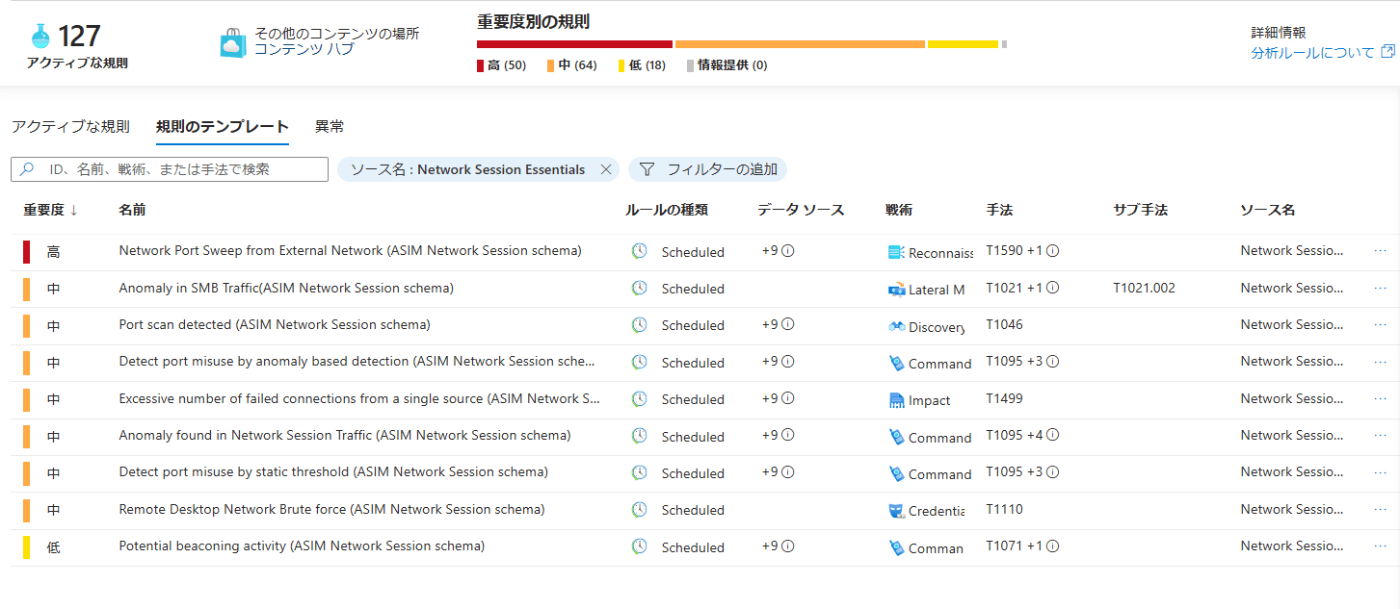Click the yellow low severity bar segment
The image size is (1400, 609).
click(x=963, y=44)
